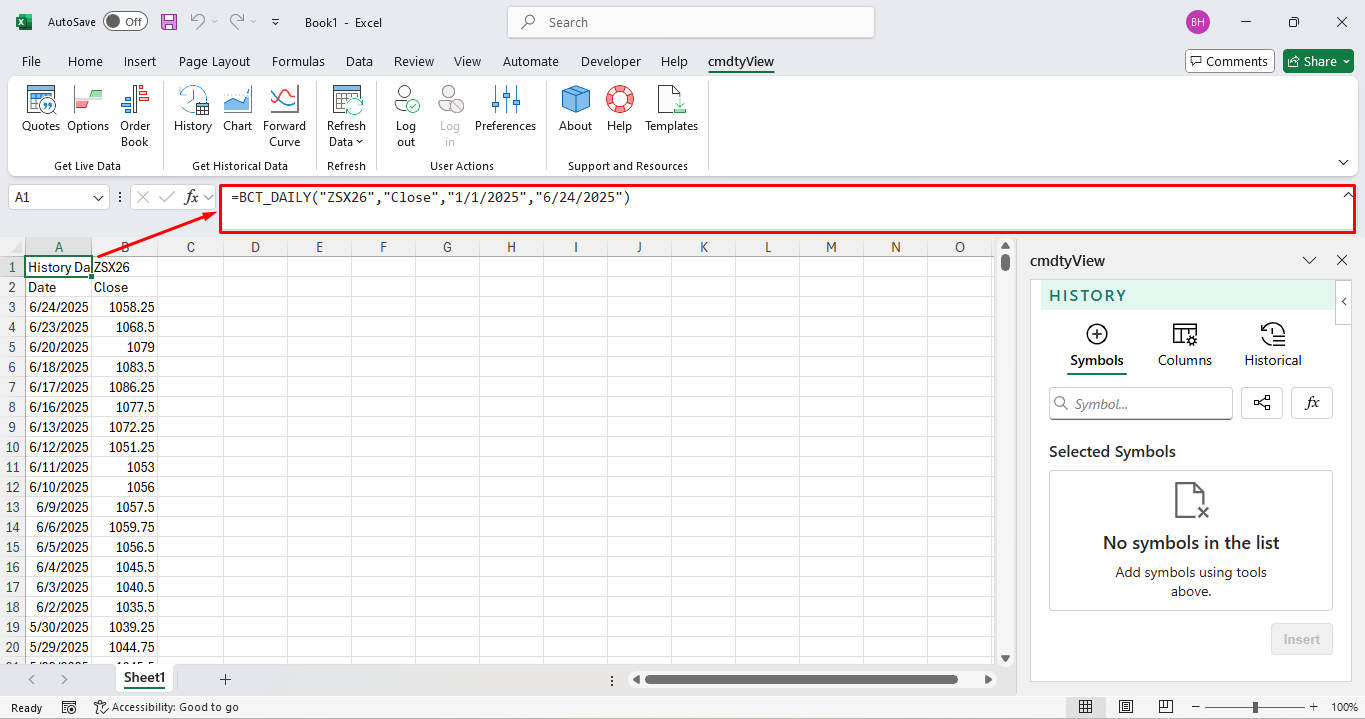The height and width of the screenshot is (719, 1365).
Task: Open the Customize Quick Access Toolbar dropdown
Action: [276, 22]
